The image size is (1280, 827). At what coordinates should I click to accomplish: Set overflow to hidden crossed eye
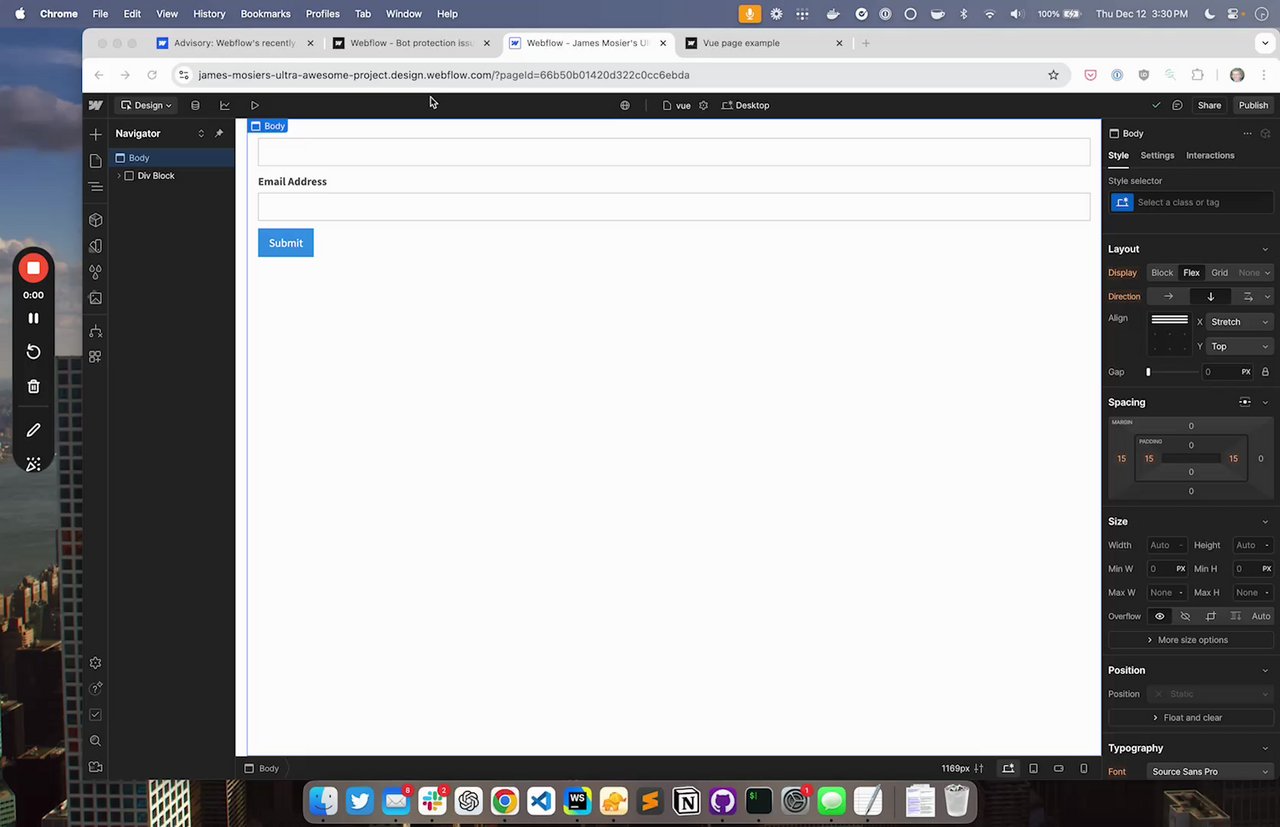[1185, 616]
